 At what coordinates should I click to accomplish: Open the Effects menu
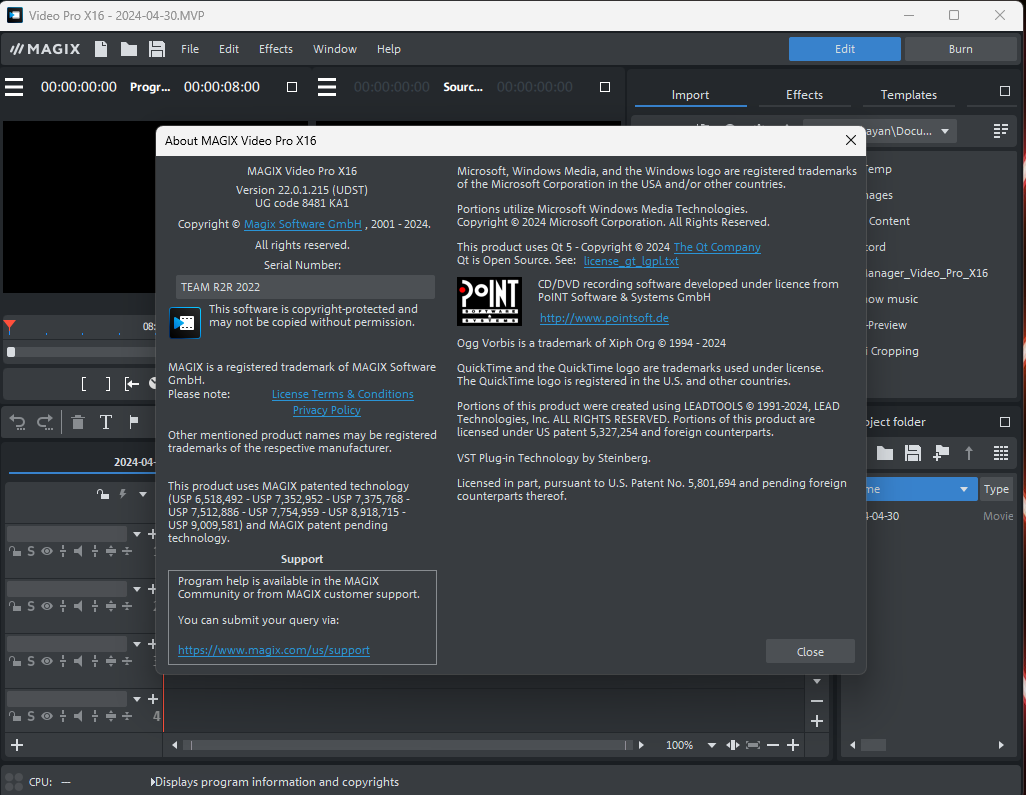tap(276, 49)
